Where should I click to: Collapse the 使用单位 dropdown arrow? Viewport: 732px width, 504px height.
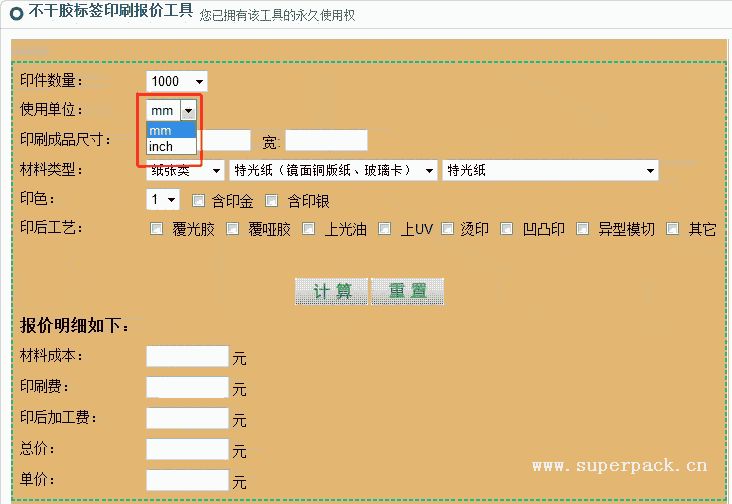(x=187, y=111)
